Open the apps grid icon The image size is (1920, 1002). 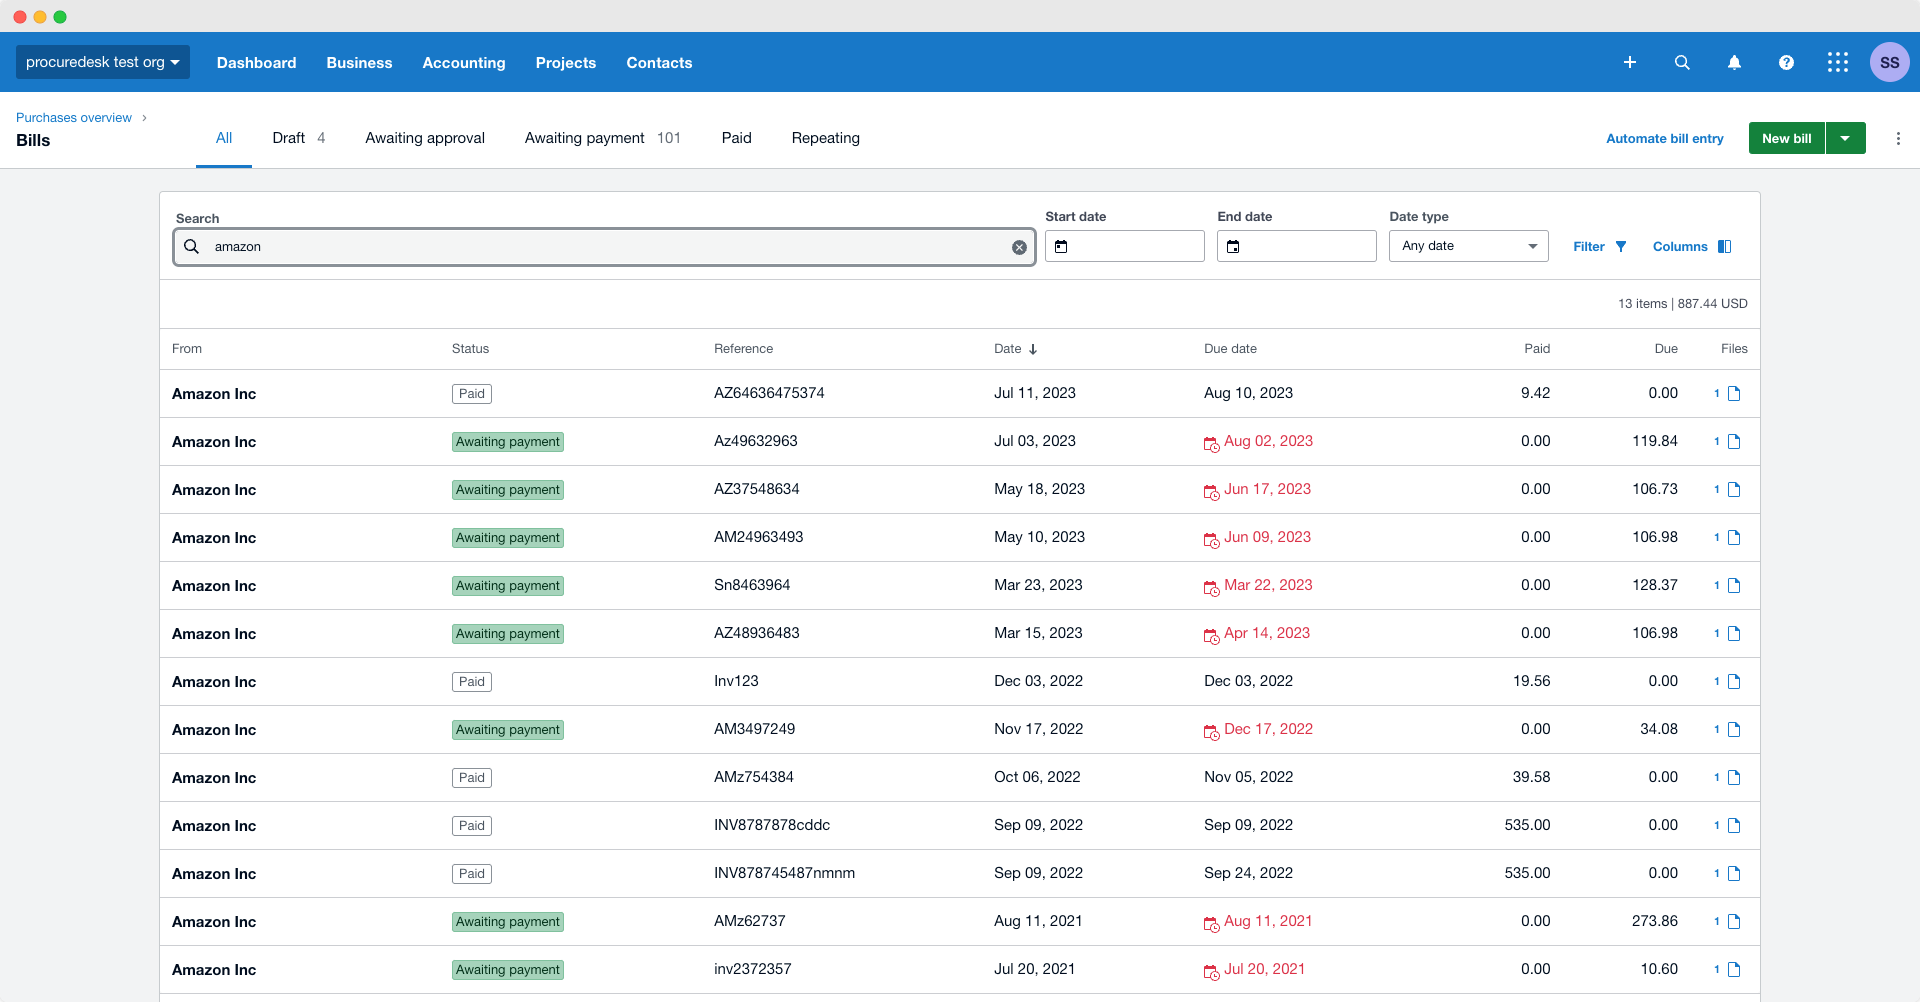pos(1838,62)
